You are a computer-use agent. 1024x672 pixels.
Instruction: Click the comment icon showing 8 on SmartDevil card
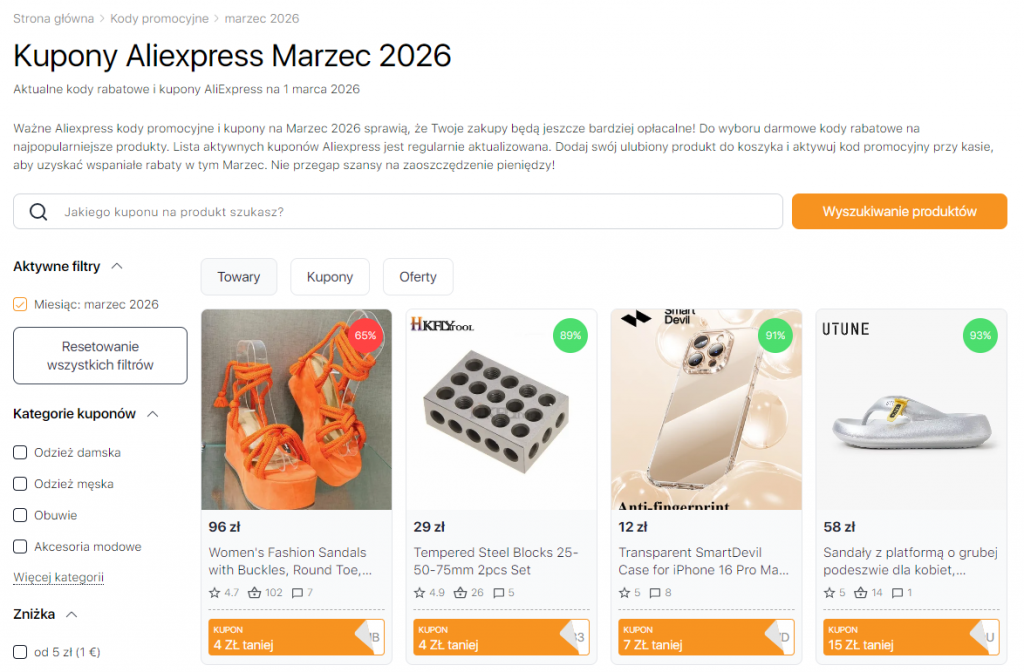click(654, 592)
